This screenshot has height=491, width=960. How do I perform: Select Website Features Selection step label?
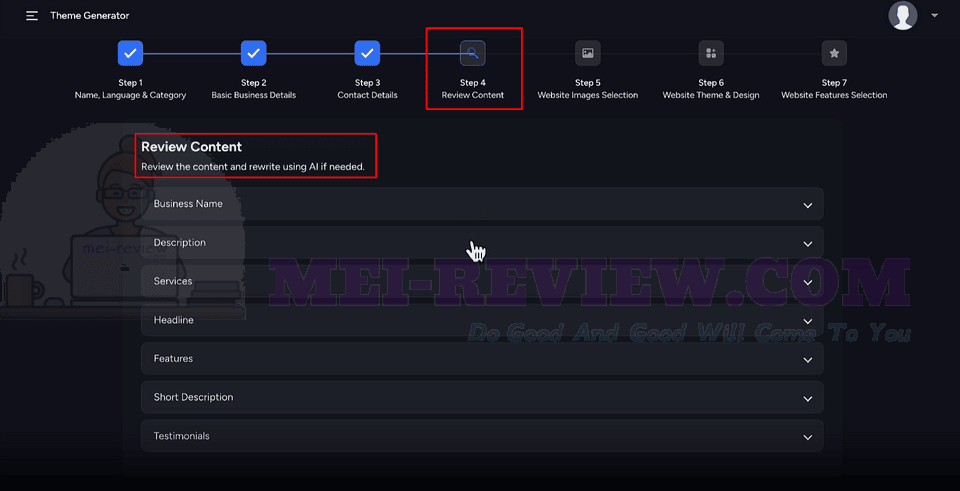pos(834,95)
